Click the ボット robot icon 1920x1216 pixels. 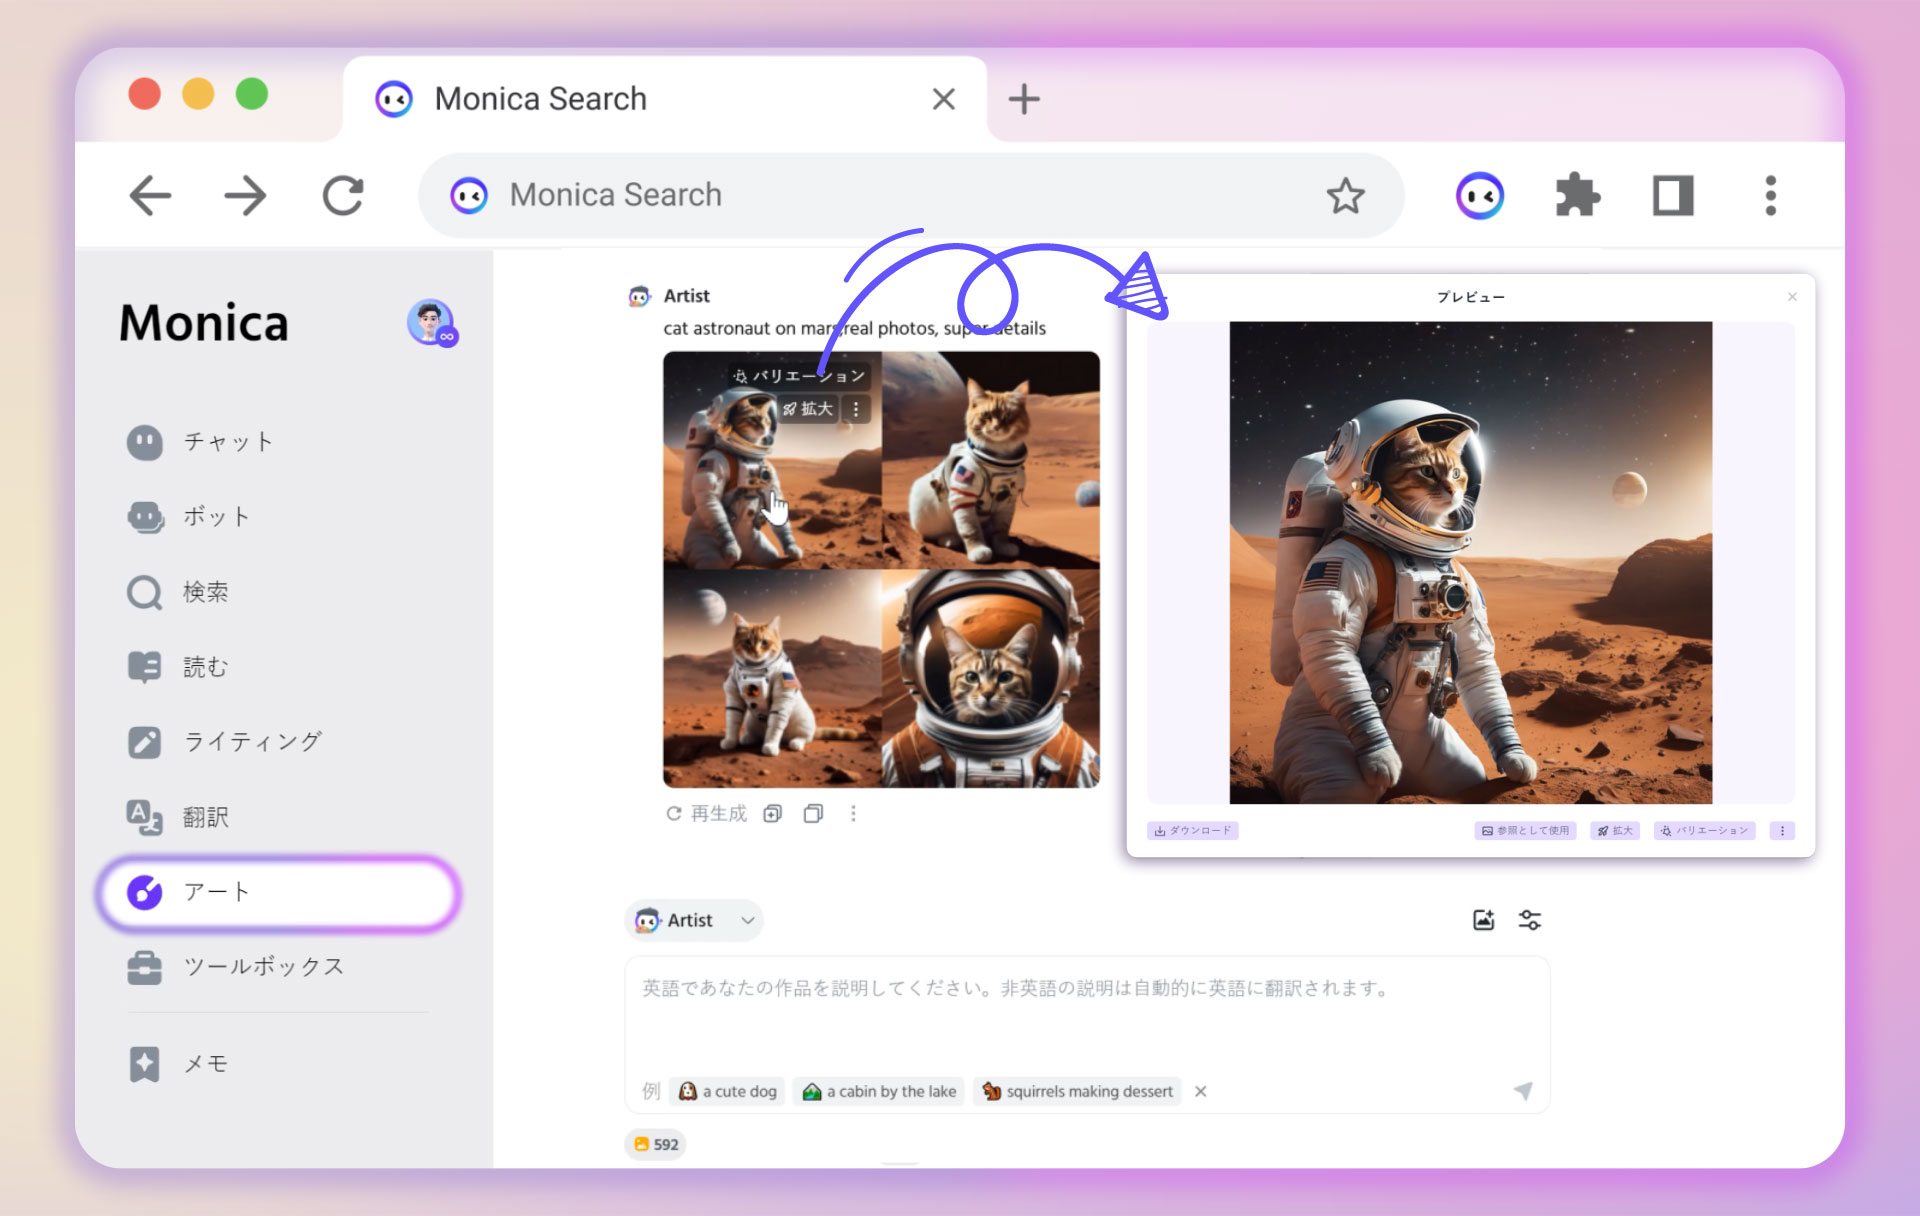[x=145, y=517]
